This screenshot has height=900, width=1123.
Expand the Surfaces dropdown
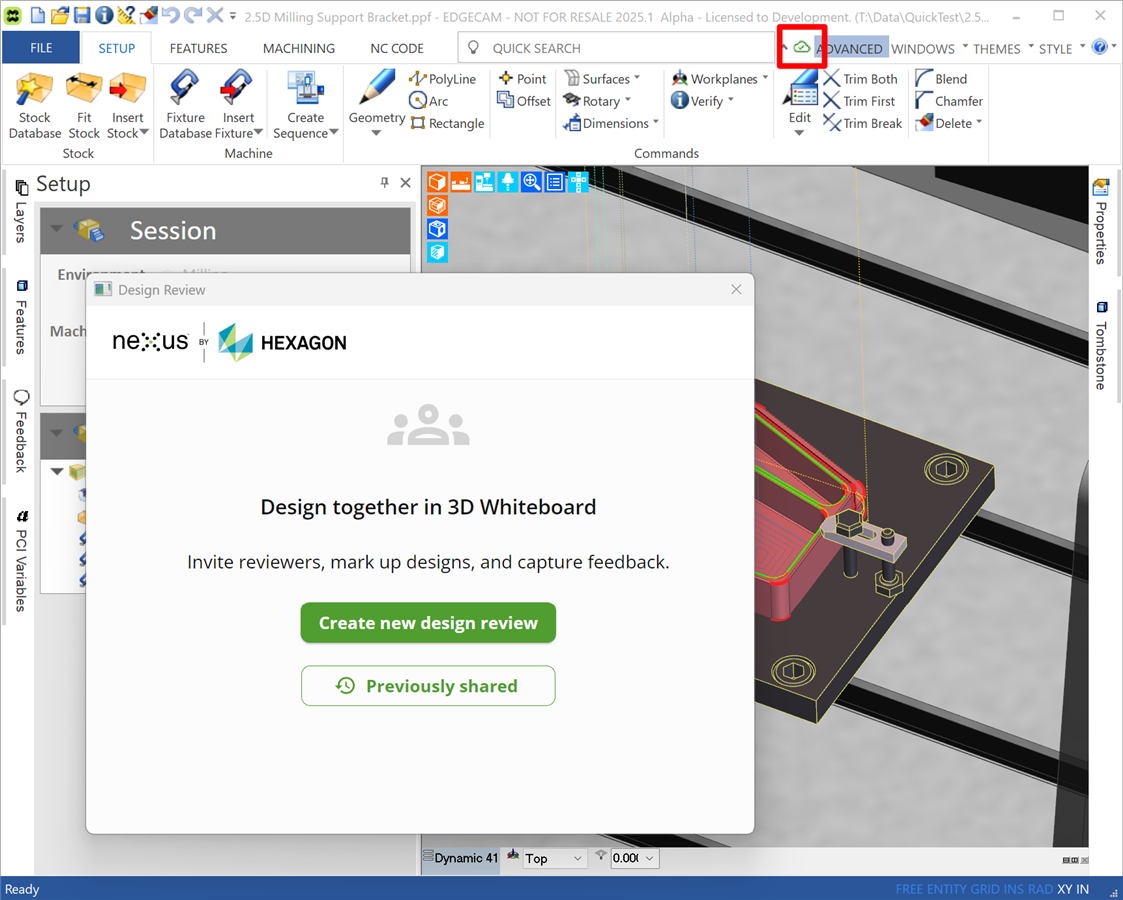pos(637,78)
